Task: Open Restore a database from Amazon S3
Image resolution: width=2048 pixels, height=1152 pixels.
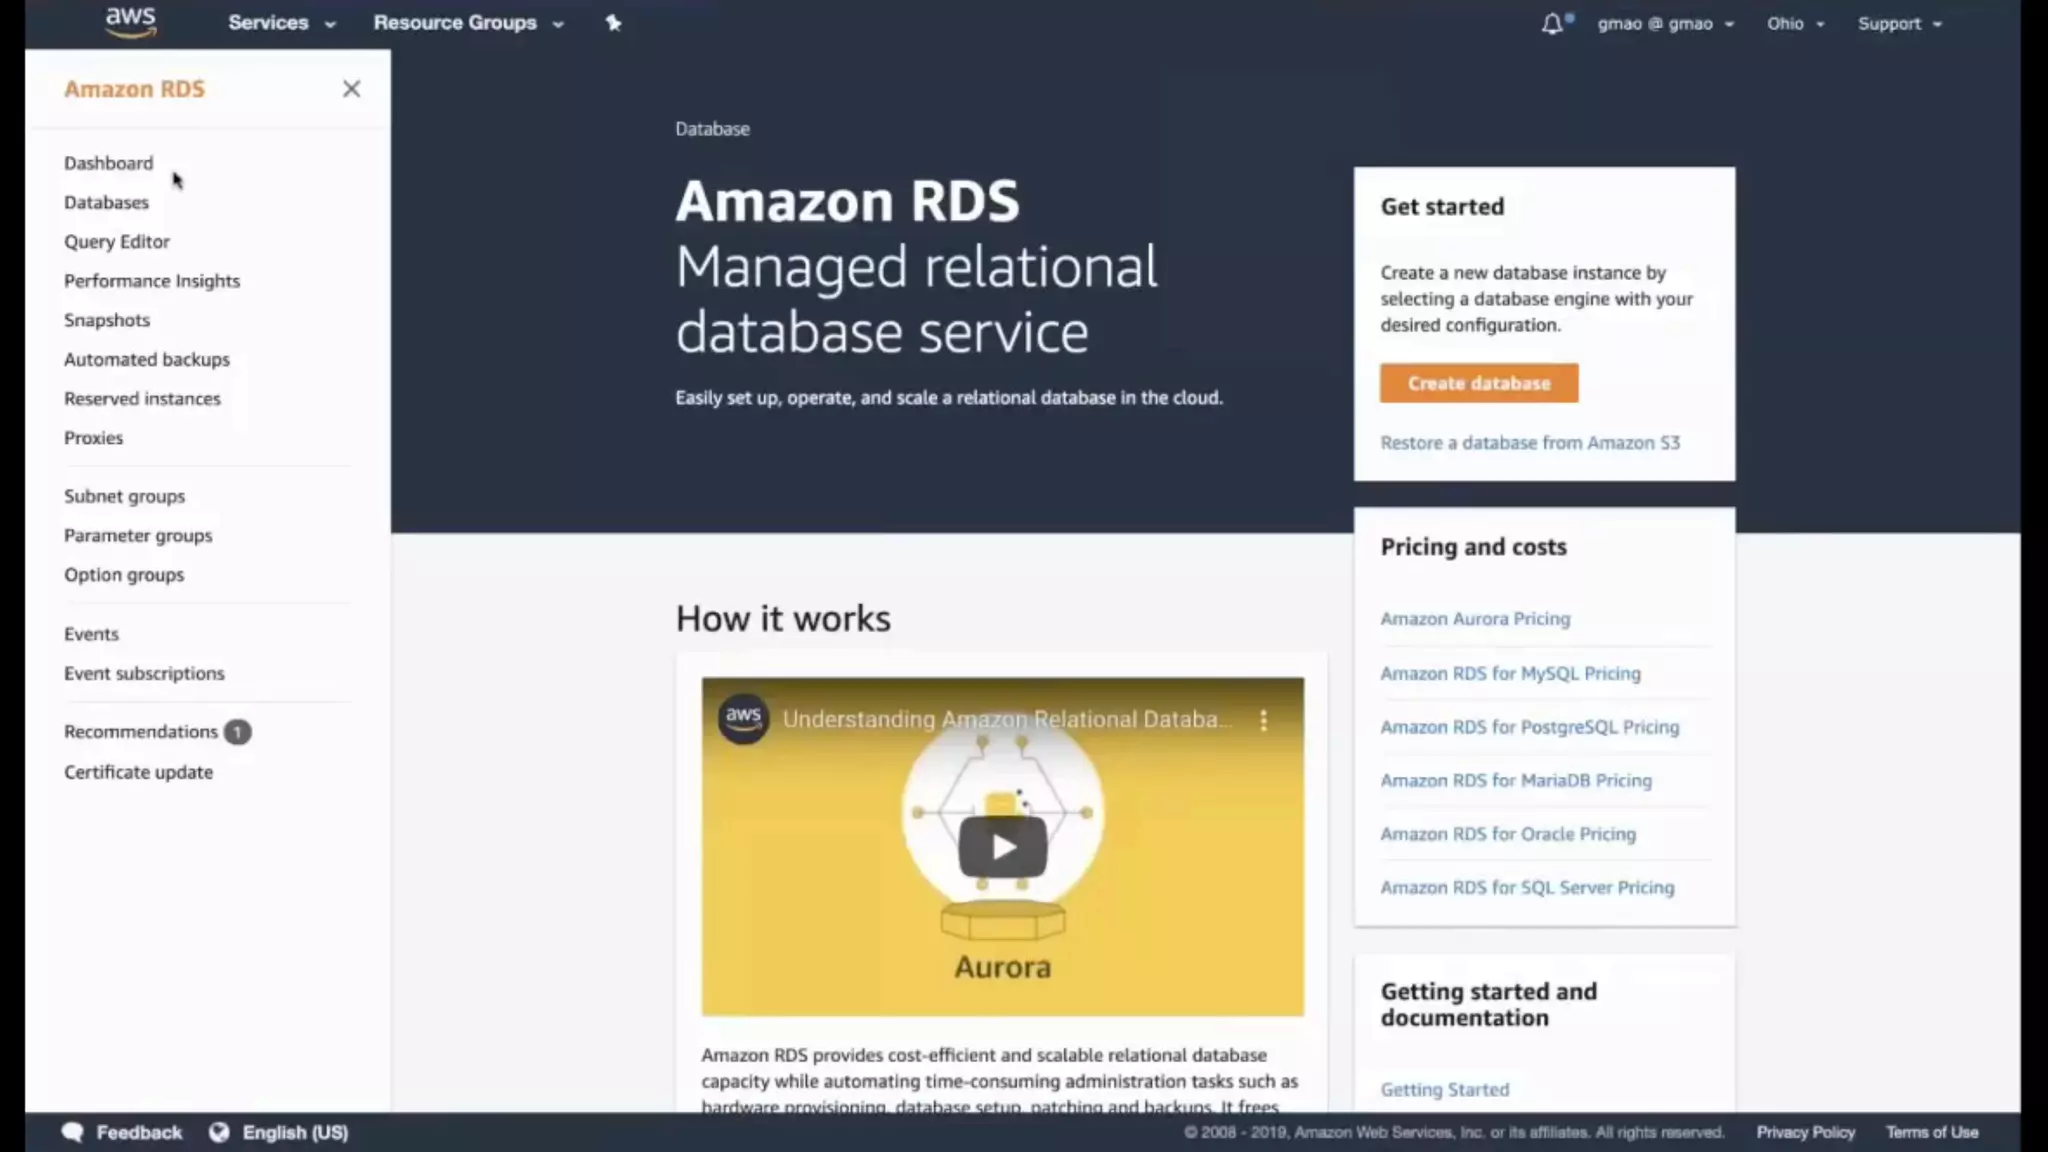Action: [1529, 443]
